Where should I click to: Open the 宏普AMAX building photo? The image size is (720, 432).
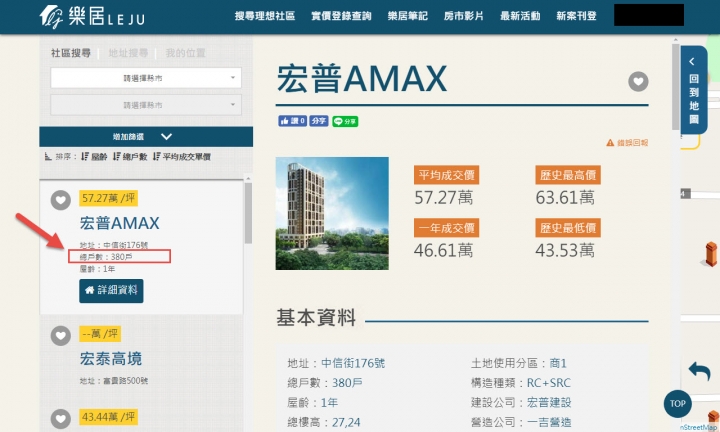(x=332, y=213)
